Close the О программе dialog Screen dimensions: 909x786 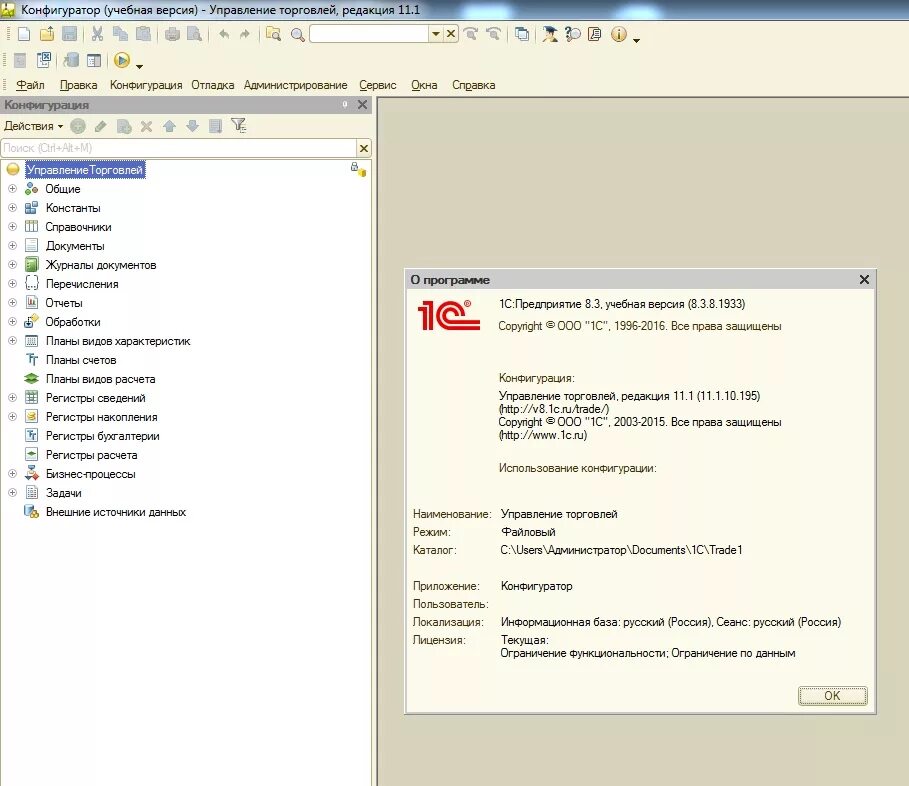point(864,279)
